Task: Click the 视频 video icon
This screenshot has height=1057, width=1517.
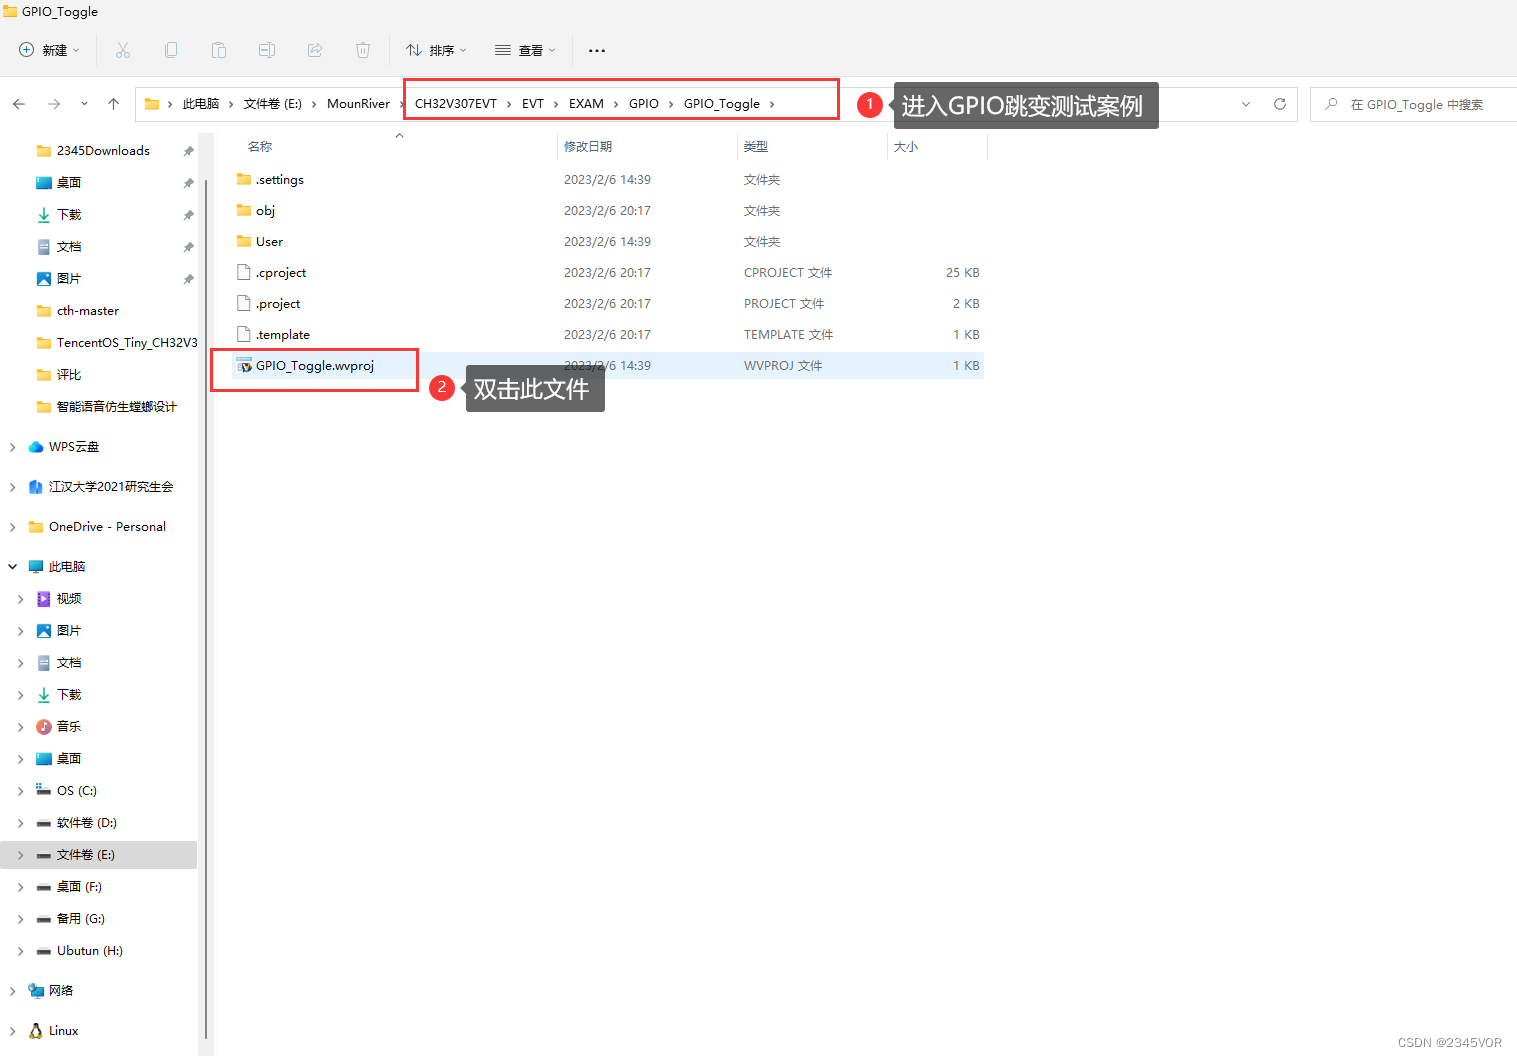Action: (44, 599)
